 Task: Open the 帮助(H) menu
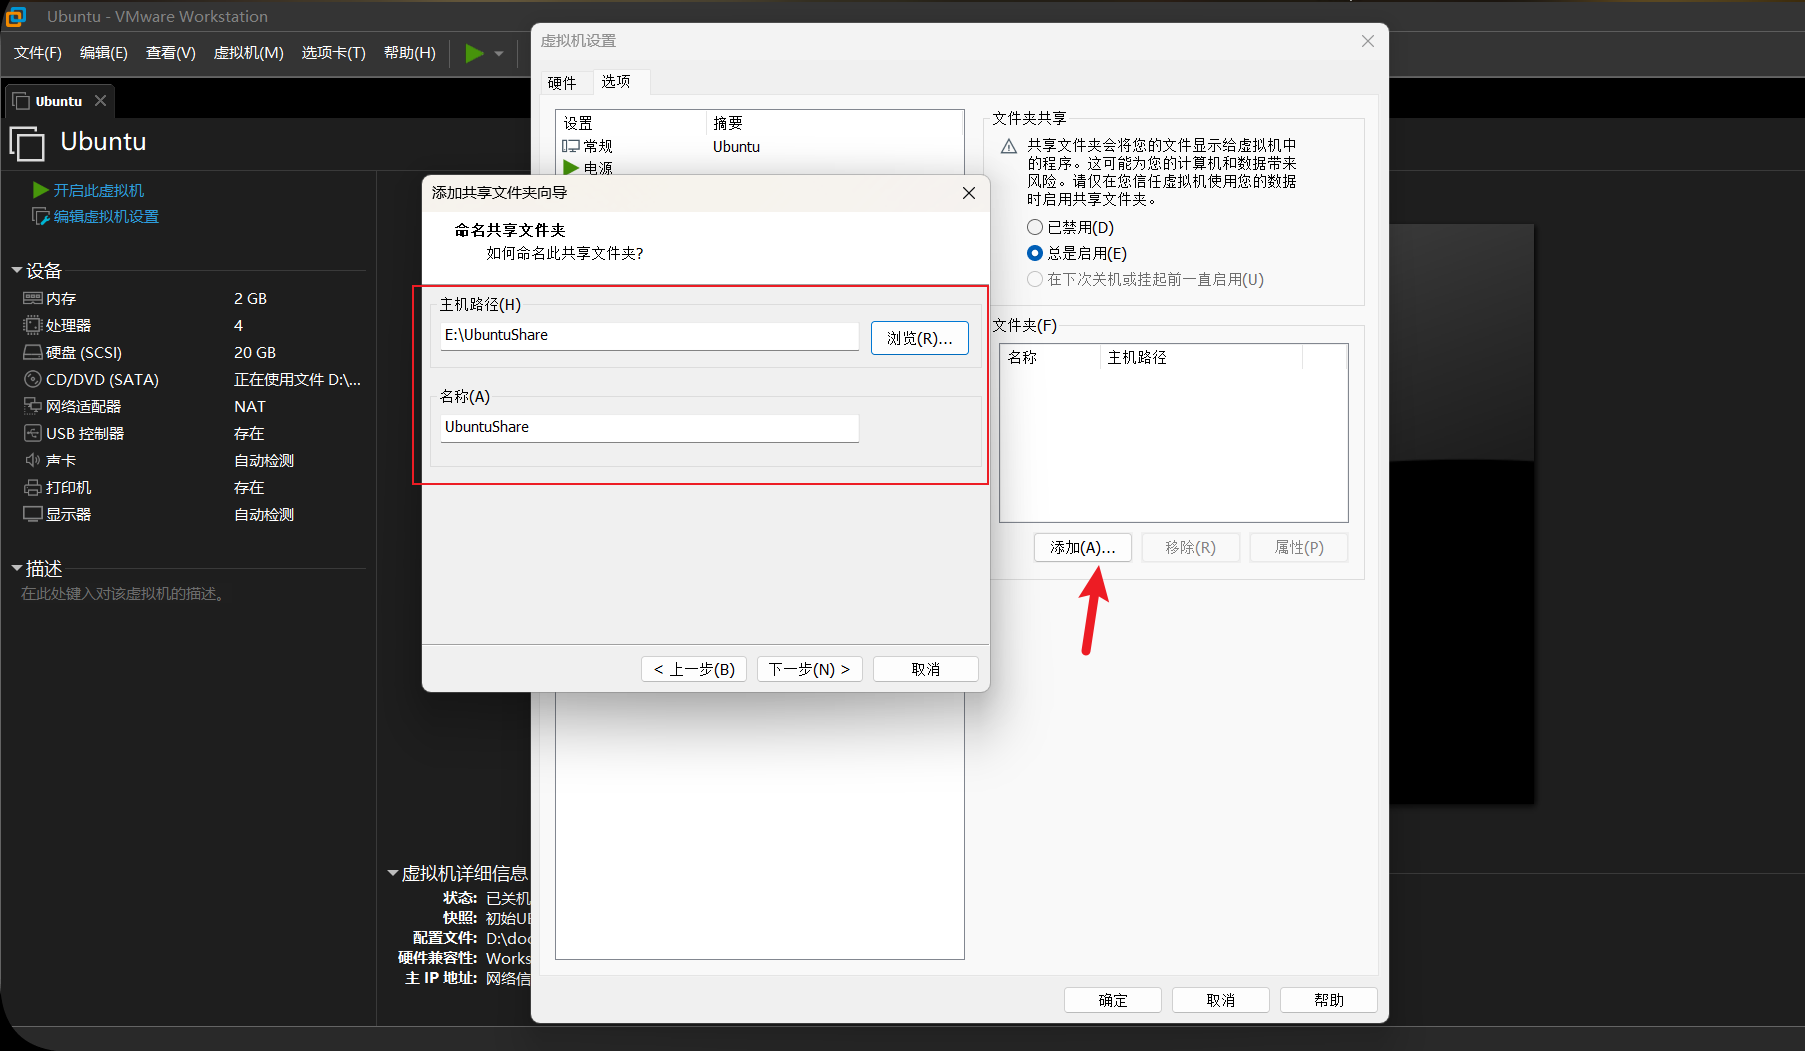coord(410,53)
